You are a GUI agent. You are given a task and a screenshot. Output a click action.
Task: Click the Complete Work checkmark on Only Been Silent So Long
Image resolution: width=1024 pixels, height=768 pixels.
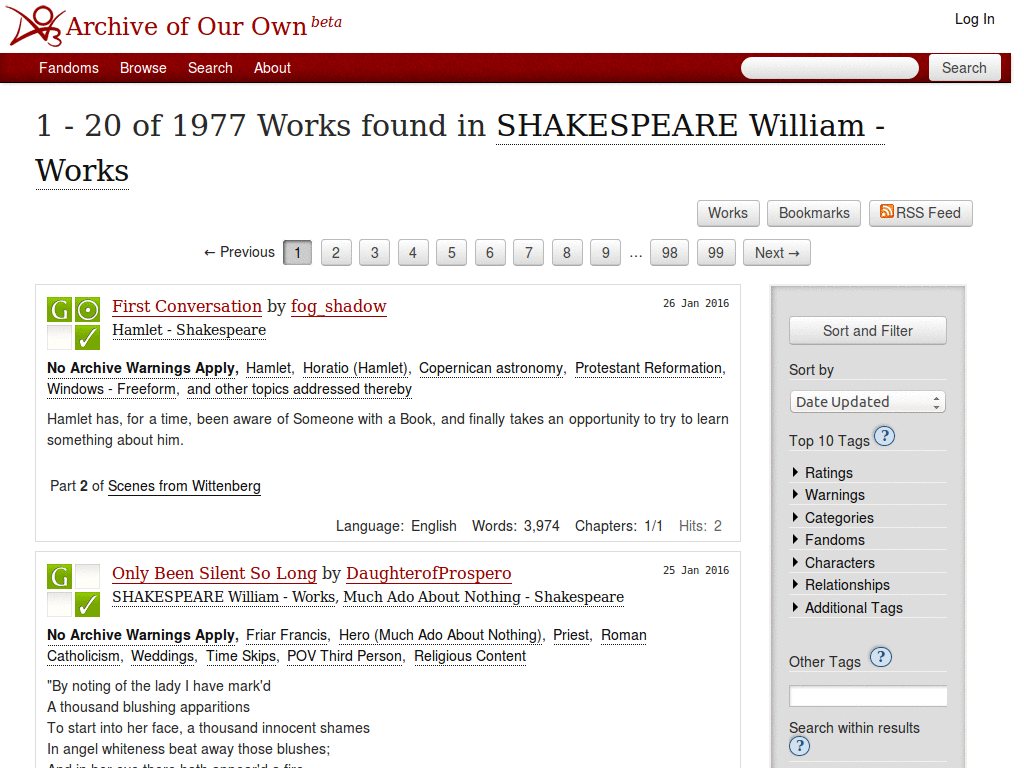88,604
